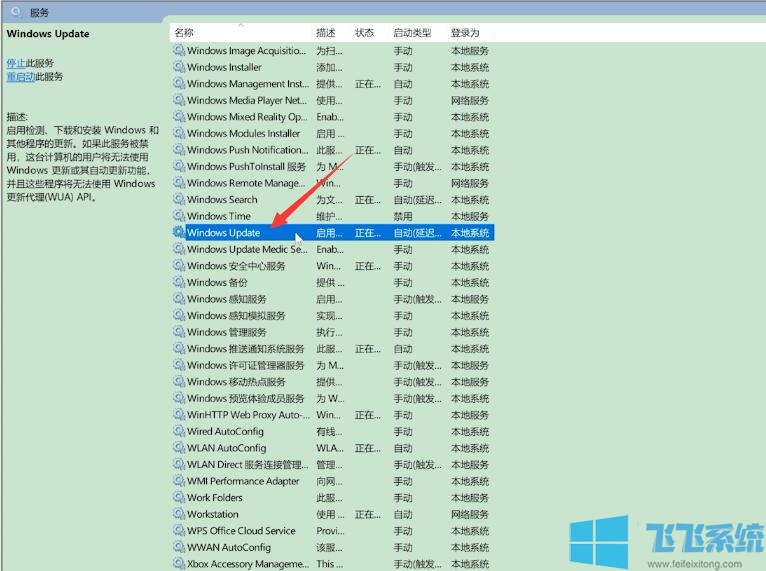Click the gear icon of Windows Modules Installer
The width and height of the screenshot is (766, 571).
point(179,133)
